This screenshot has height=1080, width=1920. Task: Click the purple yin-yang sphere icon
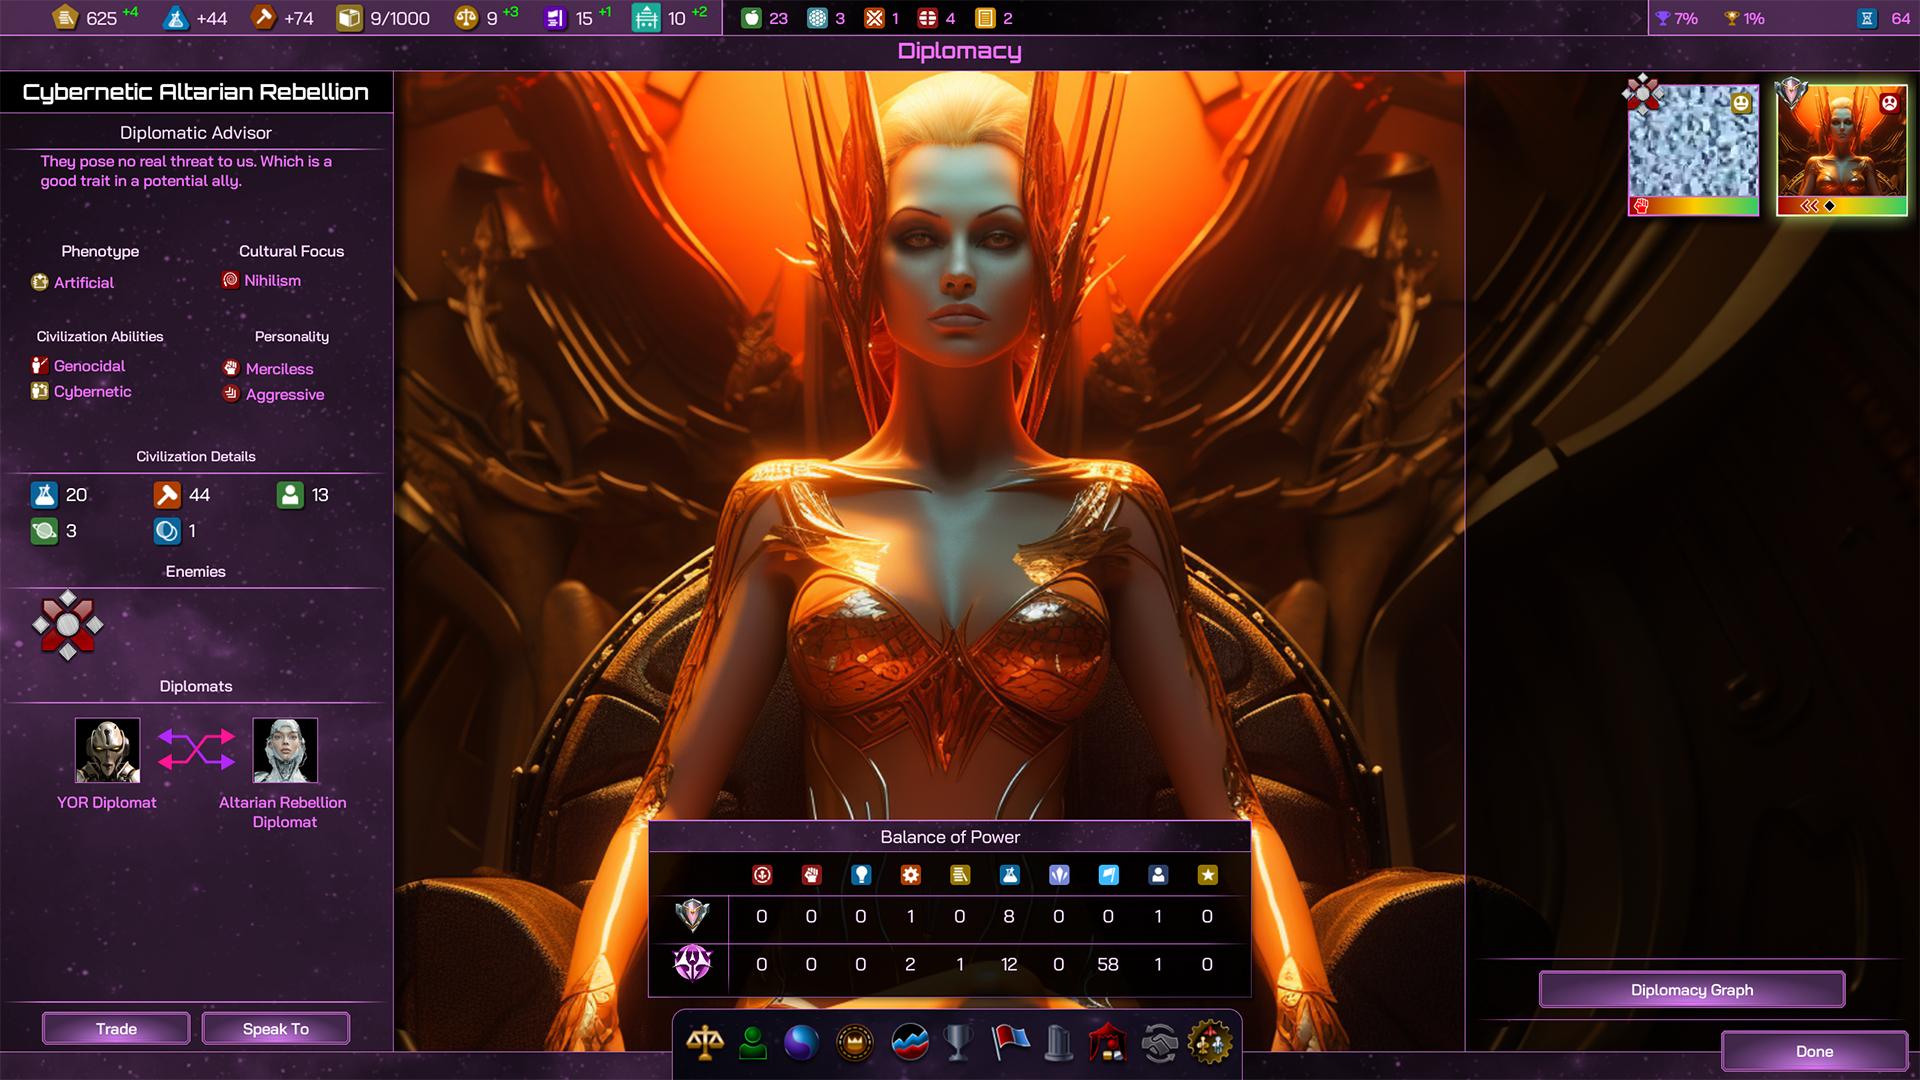click(x=801, y=1043)
